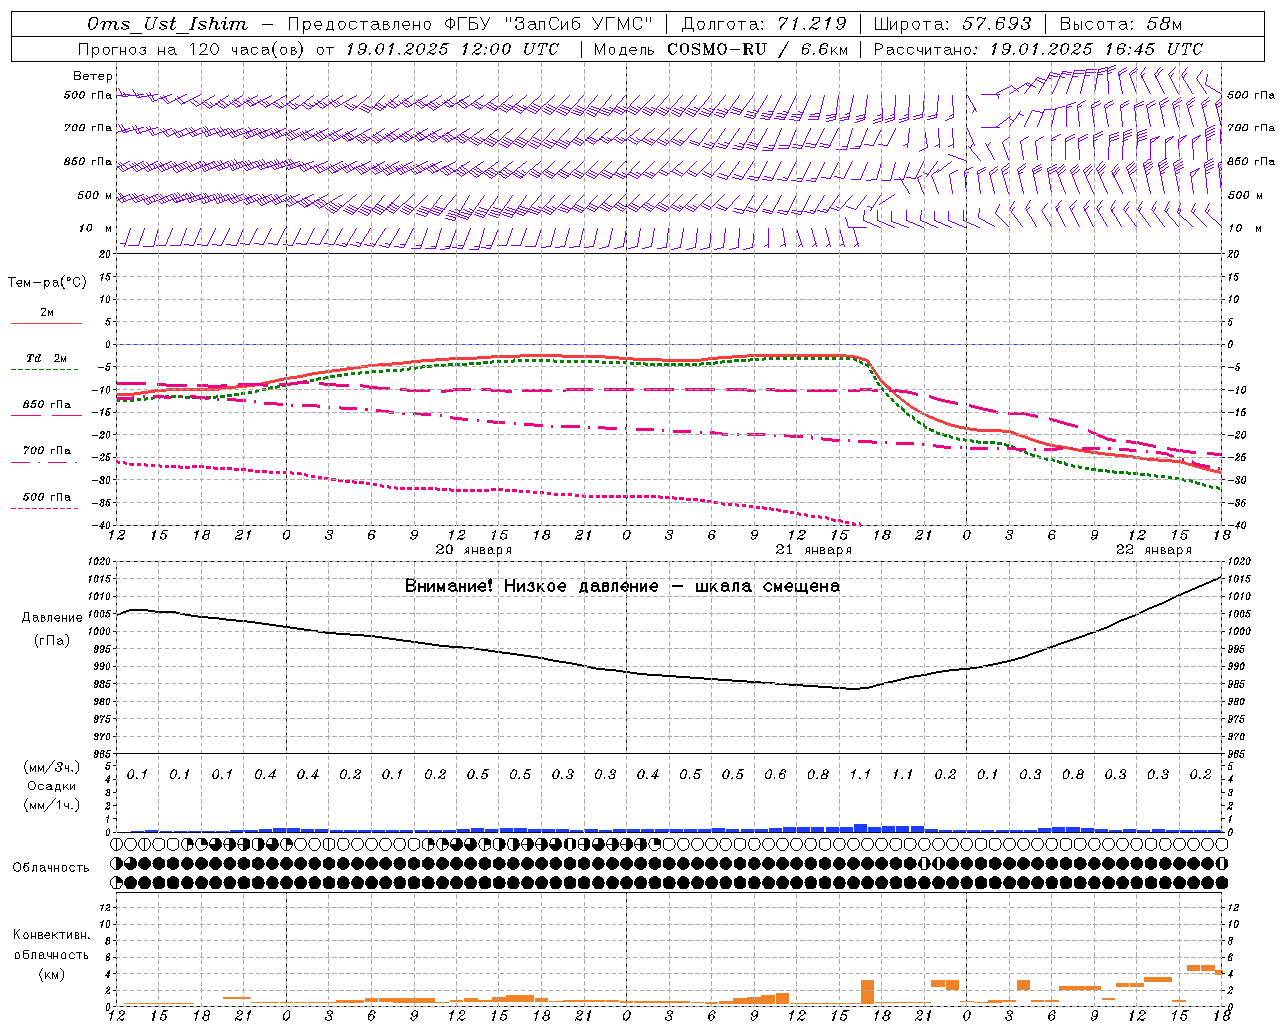
Task: Click the Тем-ра(°C) axis title
Action: click(x=47, y=283)
